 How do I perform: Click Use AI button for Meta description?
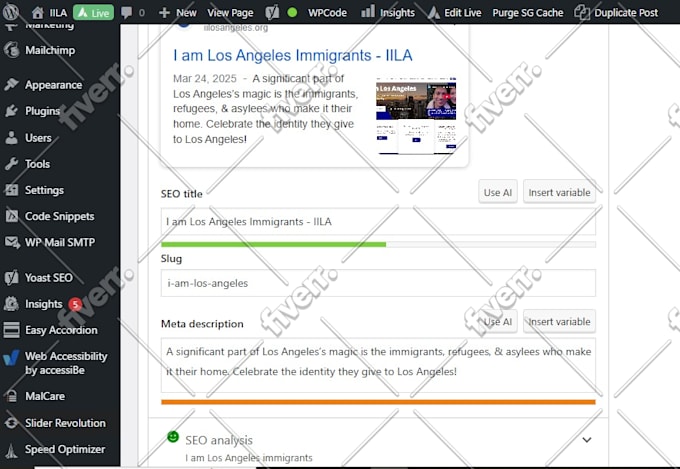498,321
